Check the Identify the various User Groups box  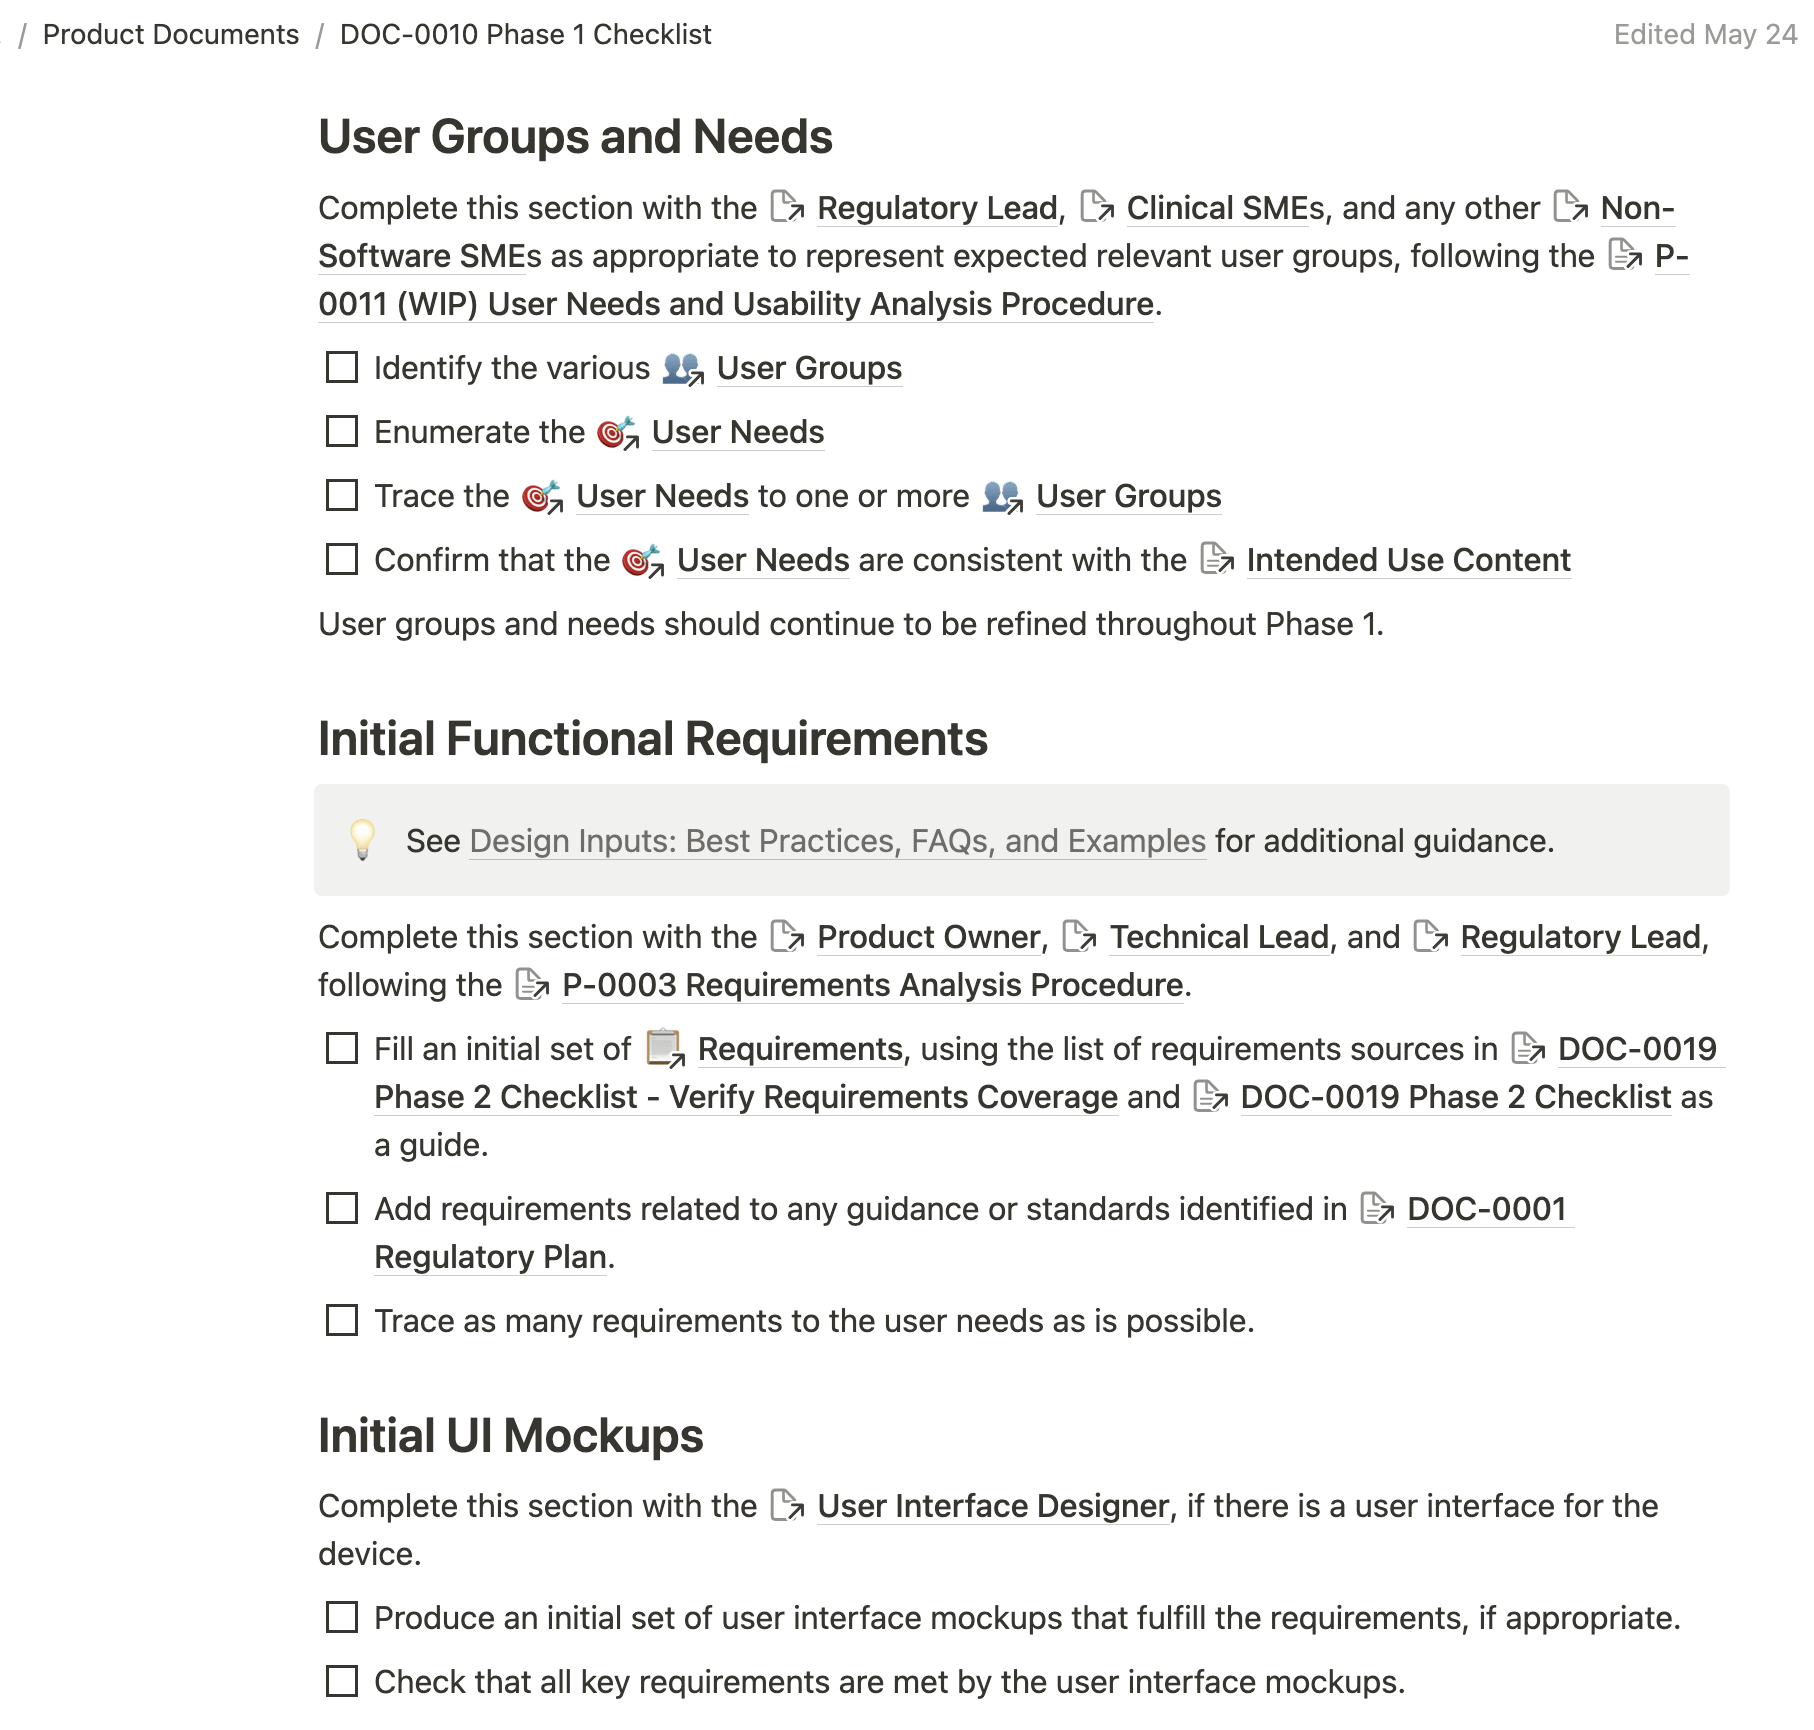coord(342,367)
